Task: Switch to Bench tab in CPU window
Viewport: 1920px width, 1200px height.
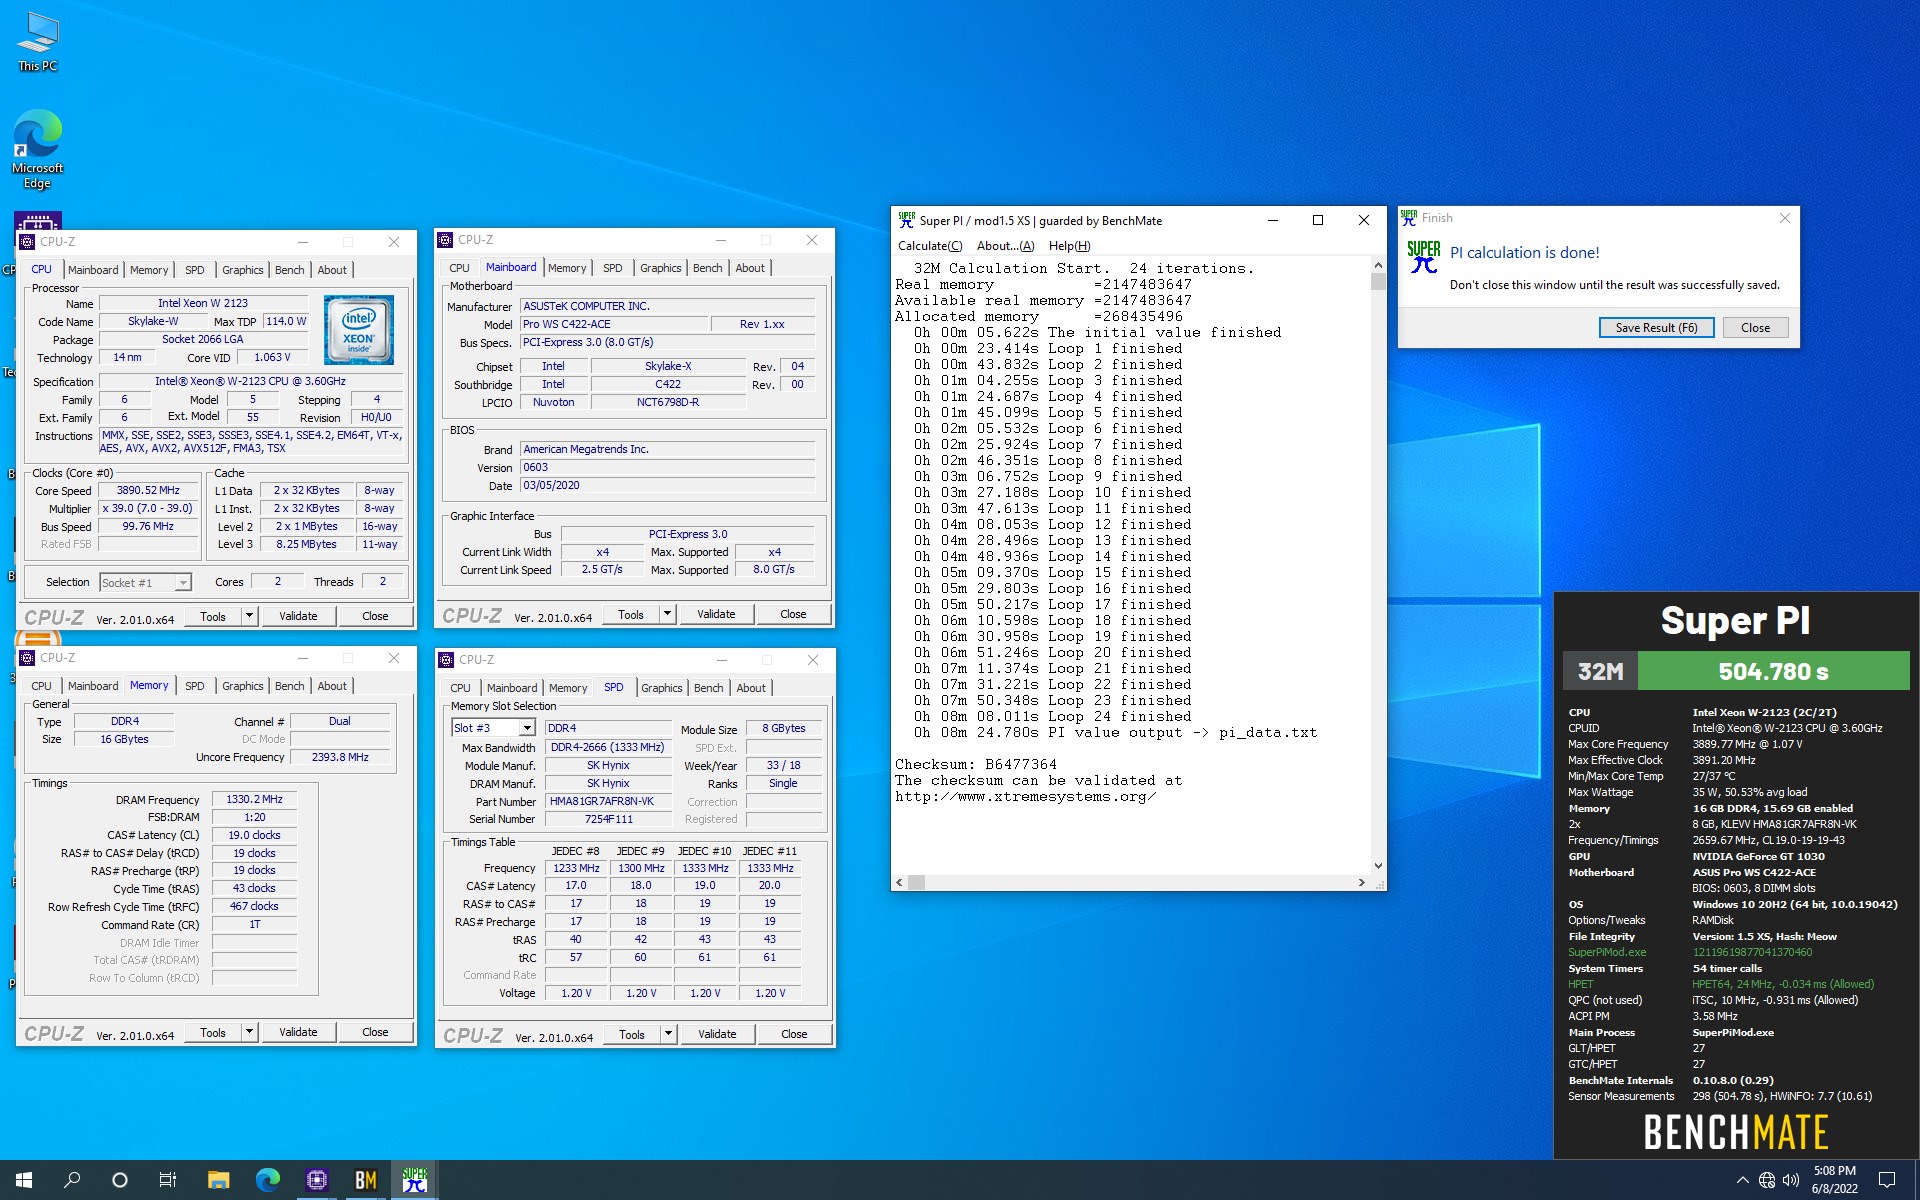Action: click(x=289, y=270)
